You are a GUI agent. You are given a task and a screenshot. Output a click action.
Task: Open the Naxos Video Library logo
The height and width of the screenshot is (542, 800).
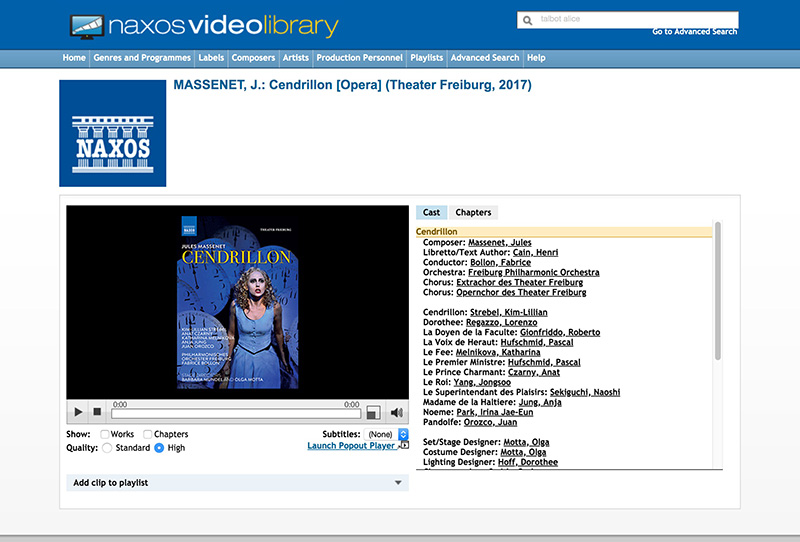(x=204, y=25)
